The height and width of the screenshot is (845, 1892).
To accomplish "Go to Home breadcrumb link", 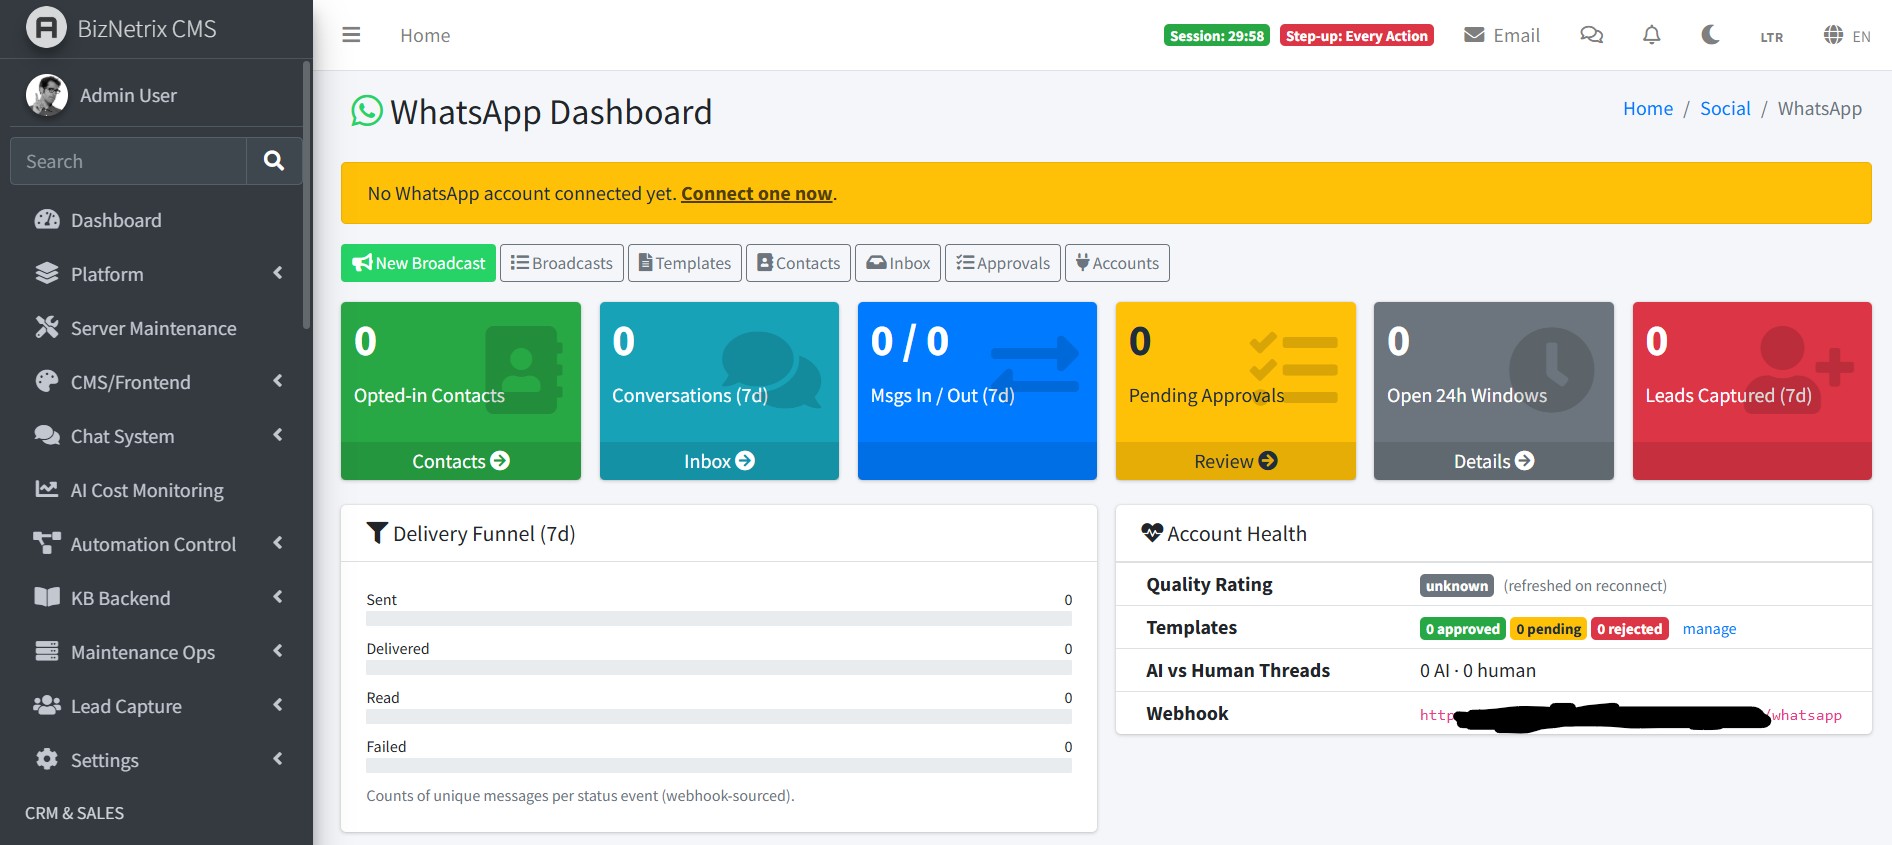I will [x=1648, y=108].
